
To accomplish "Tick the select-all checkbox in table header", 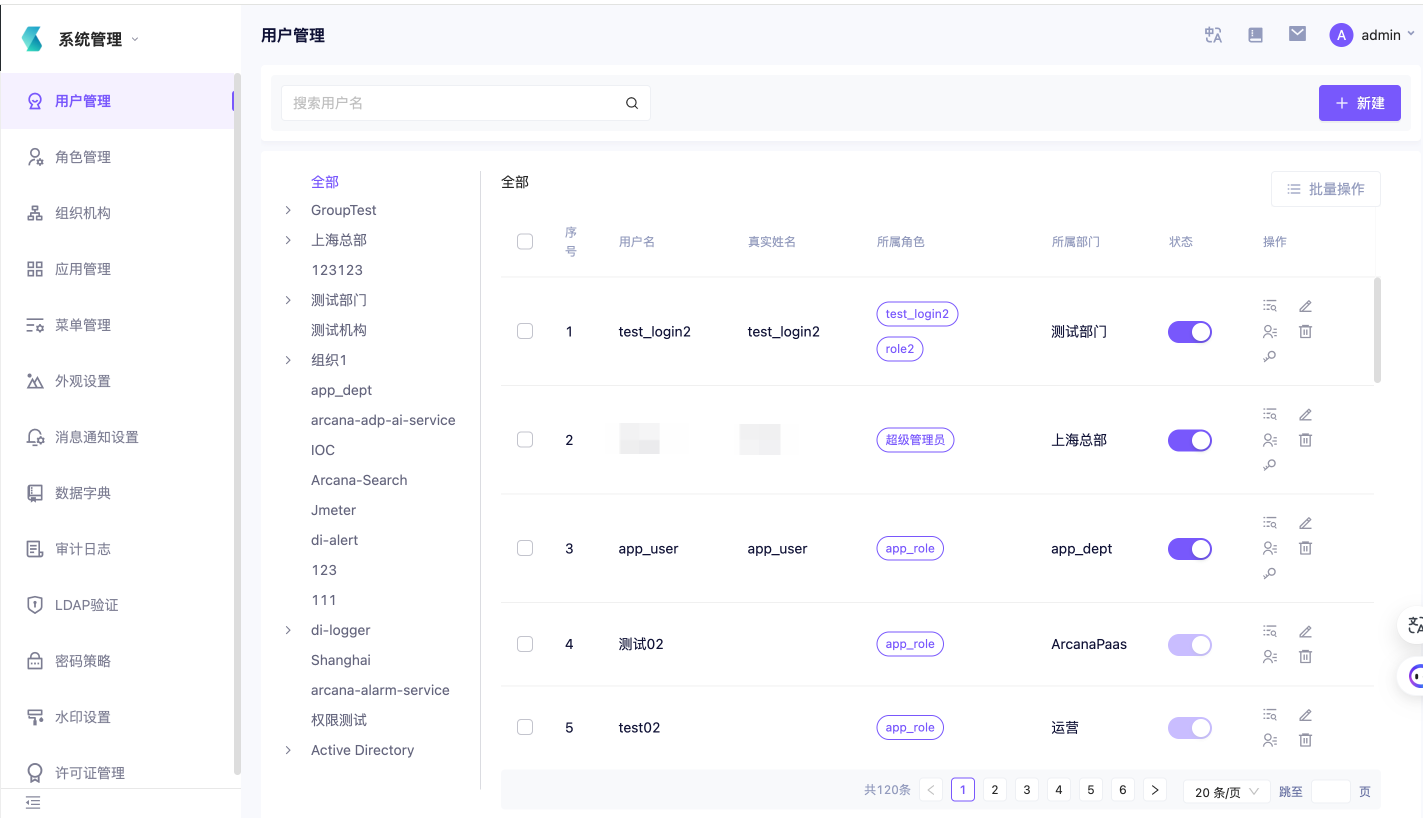I will click(x=525, y=241).
